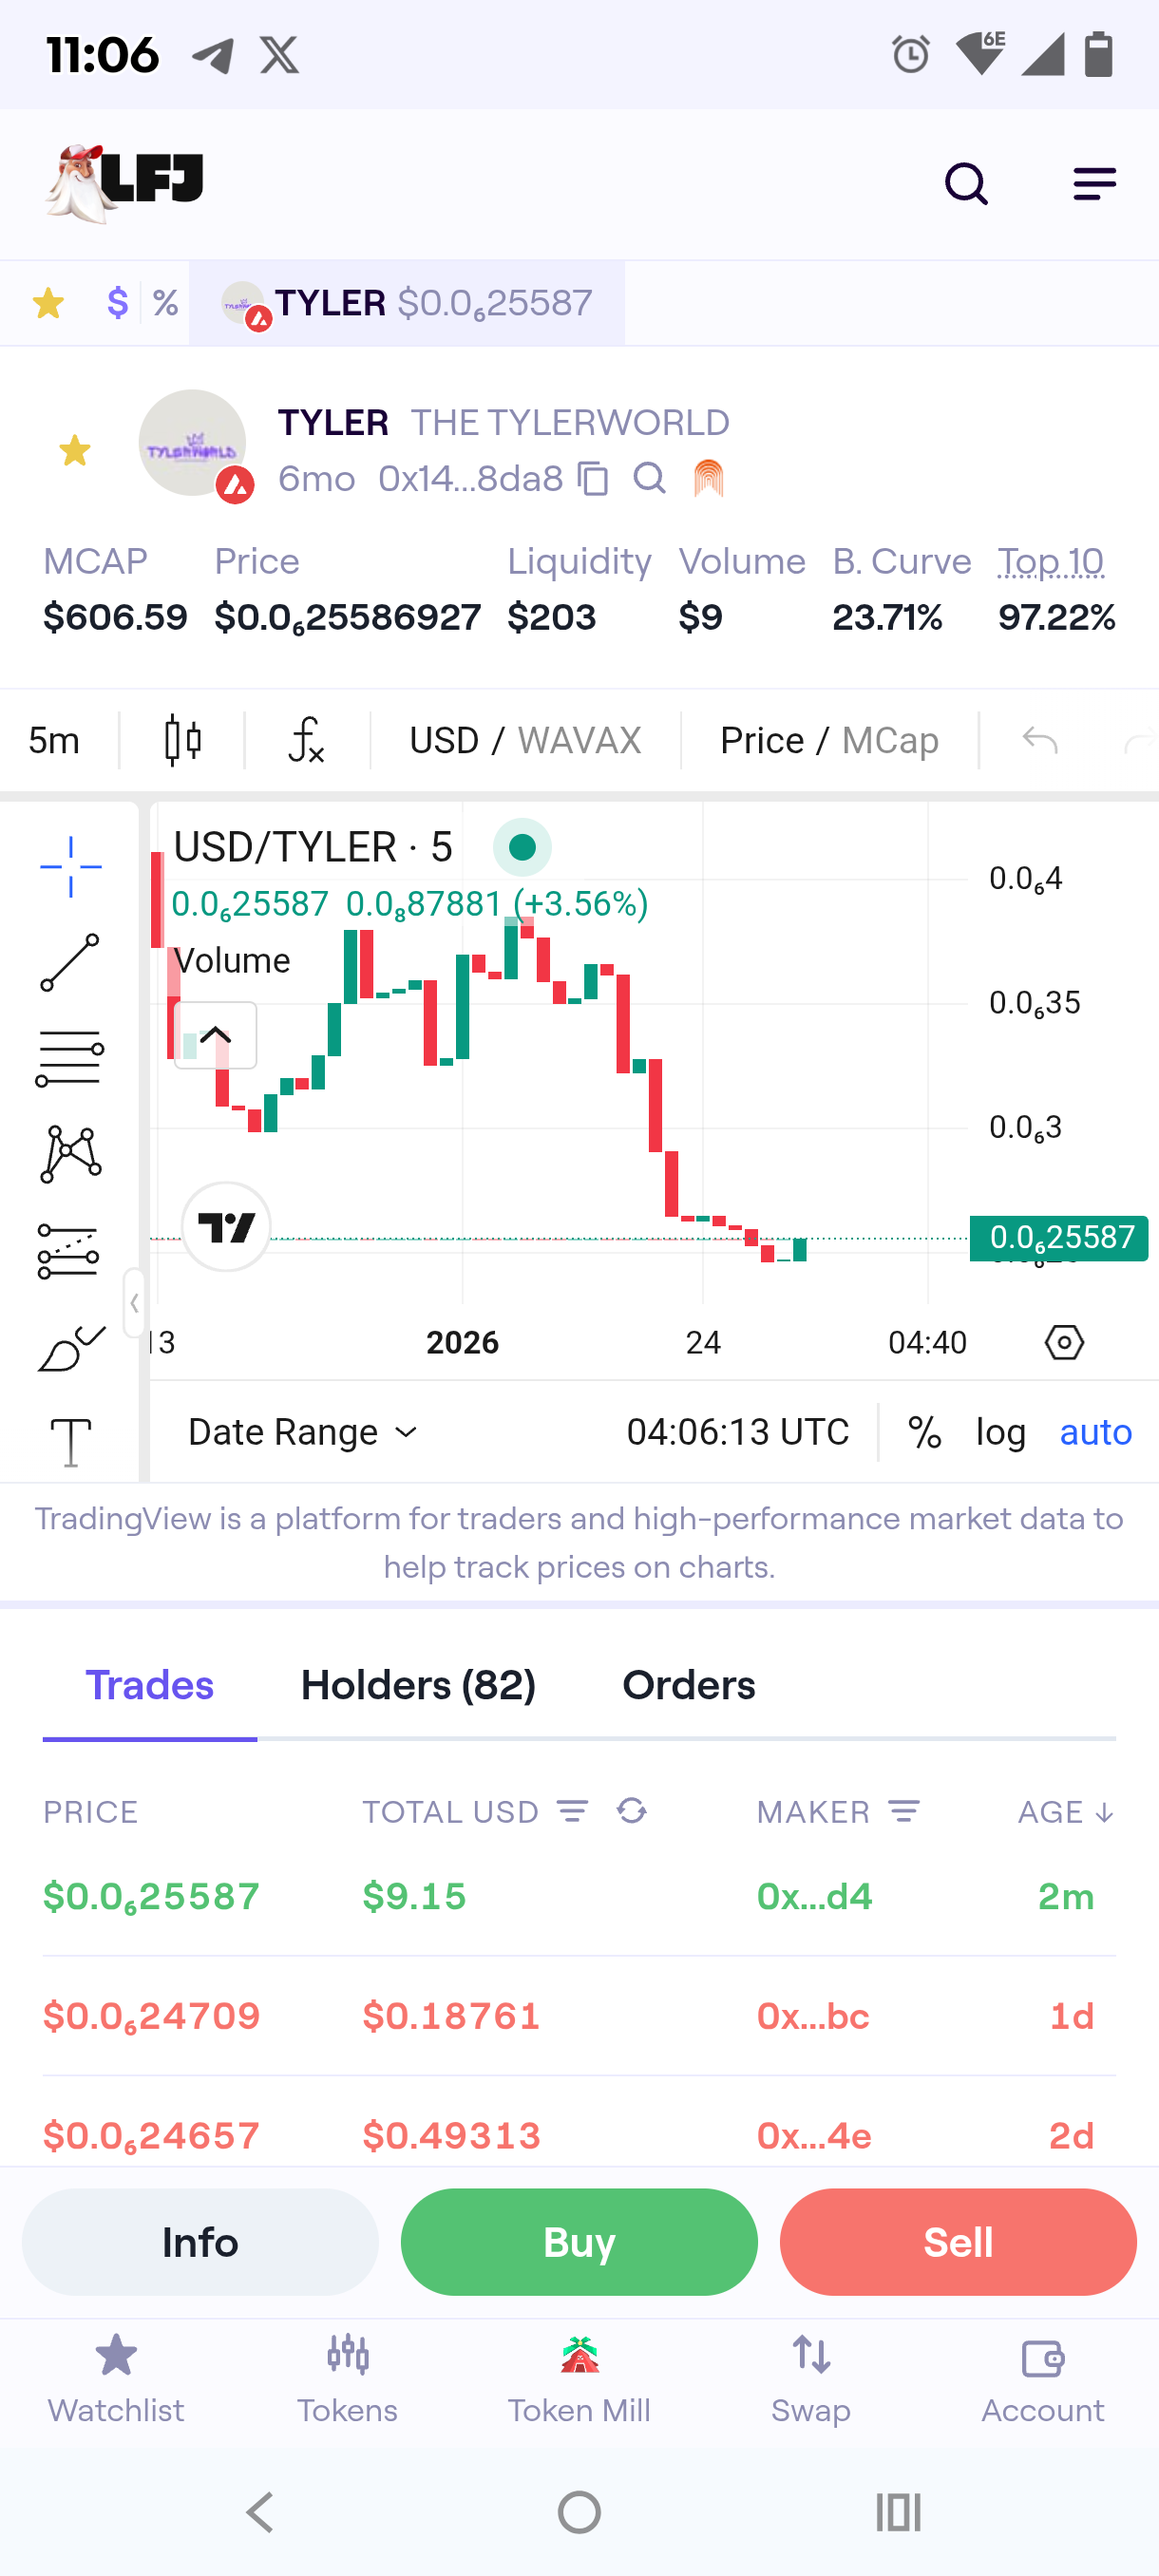The image size is (1159, 2576).
Task: Open the Swap bottom navigation tab
Action: coord(811,2381)
